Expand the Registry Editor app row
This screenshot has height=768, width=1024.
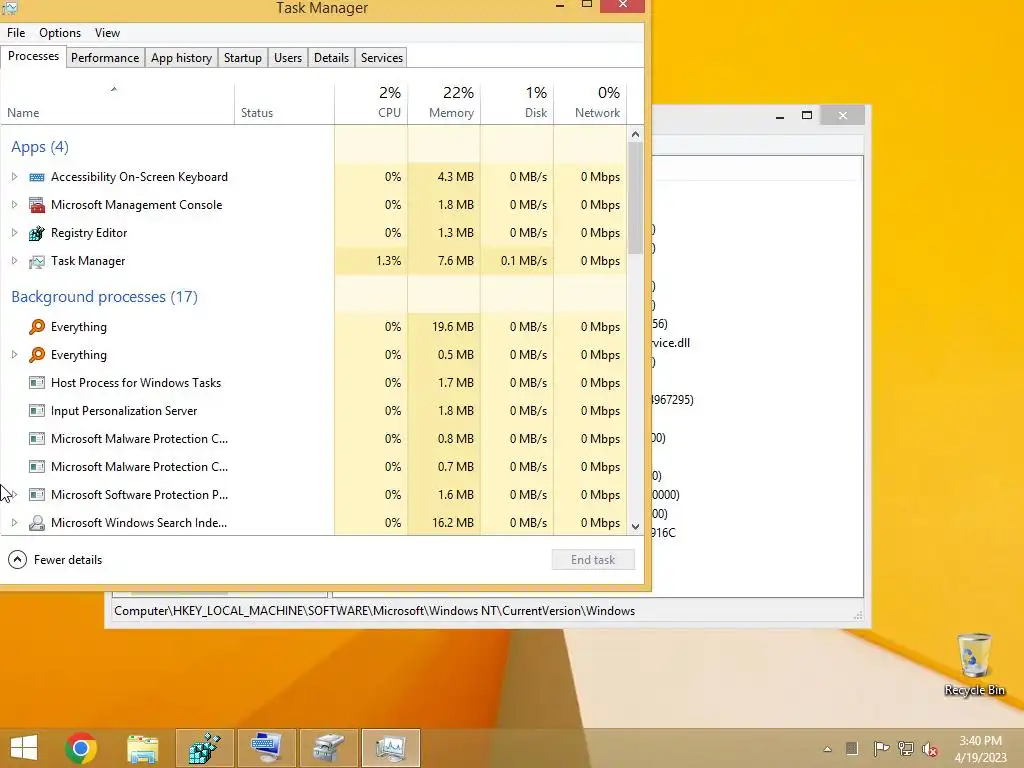pyautogui.click(x=14, y=233)
